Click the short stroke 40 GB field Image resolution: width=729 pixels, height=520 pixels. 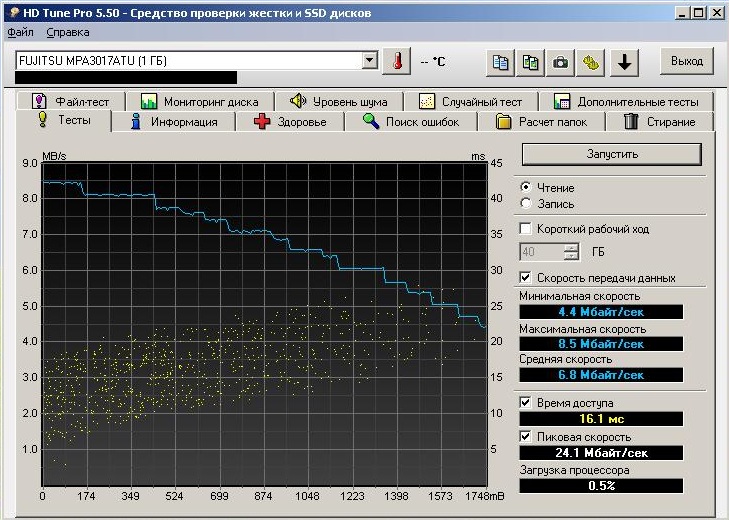tap(542, 252)
